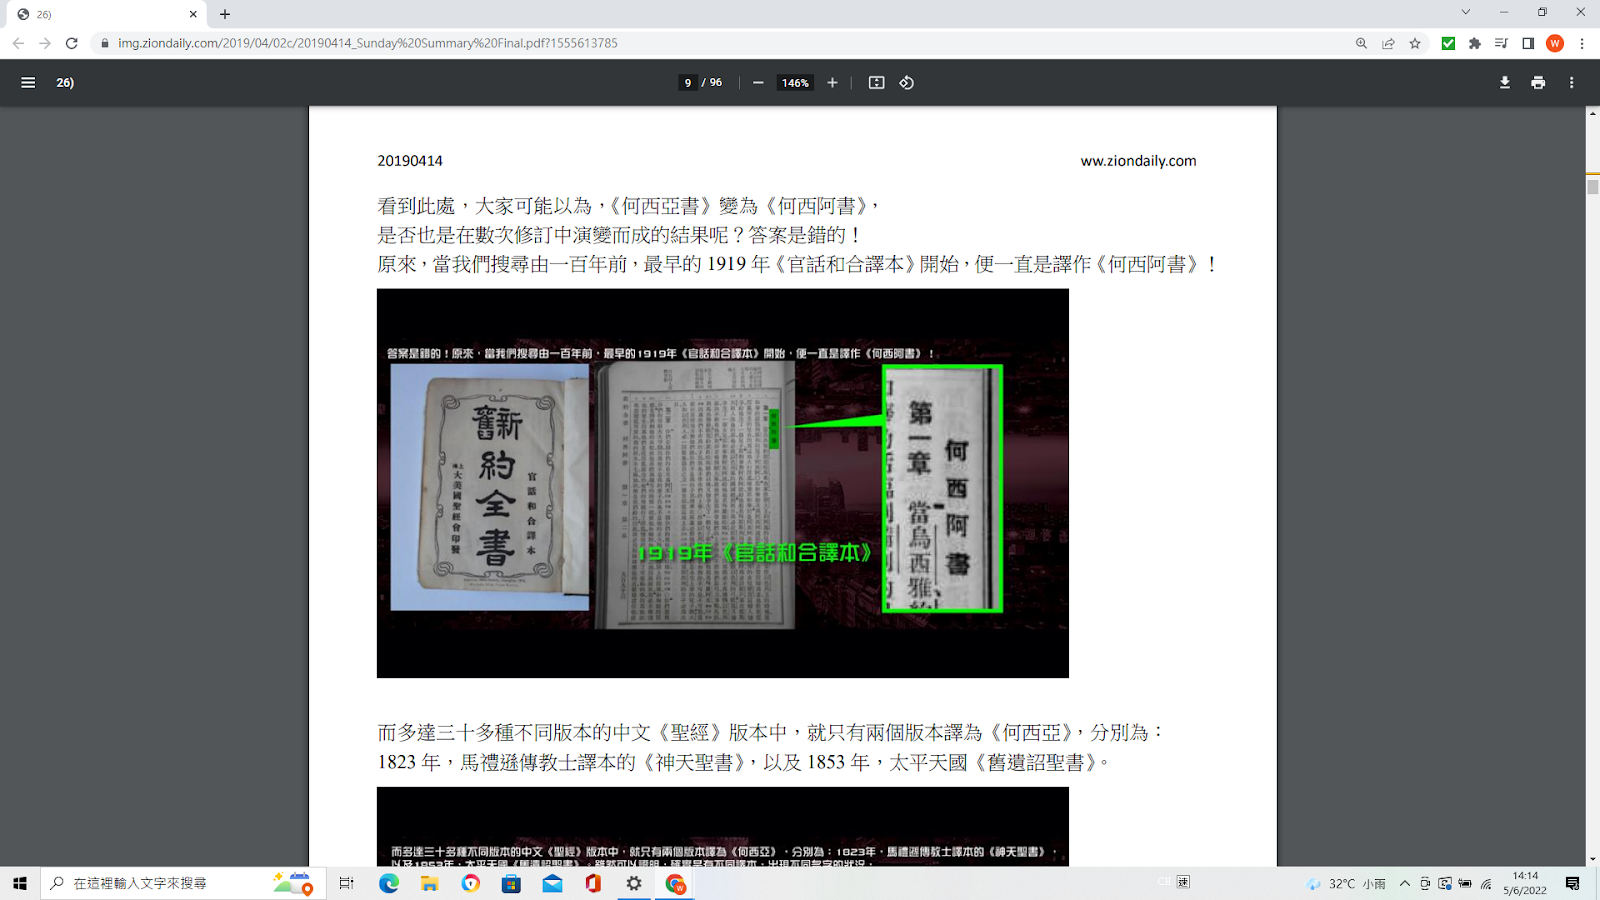Click the 20190414 date header
The image size is (1600, 900).
pos(410,161)
